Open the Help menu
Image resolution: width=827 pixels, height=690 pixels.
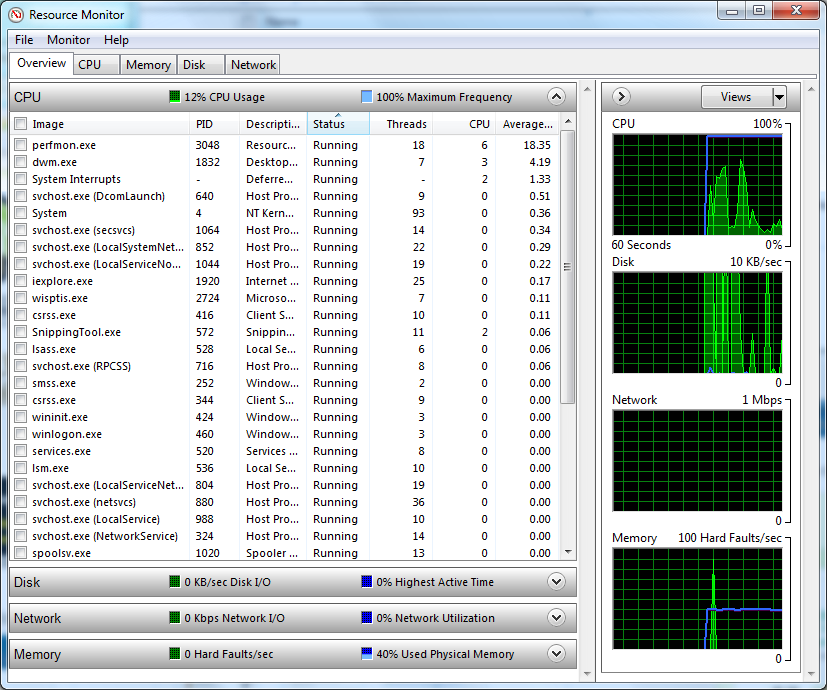click(116, 40)
